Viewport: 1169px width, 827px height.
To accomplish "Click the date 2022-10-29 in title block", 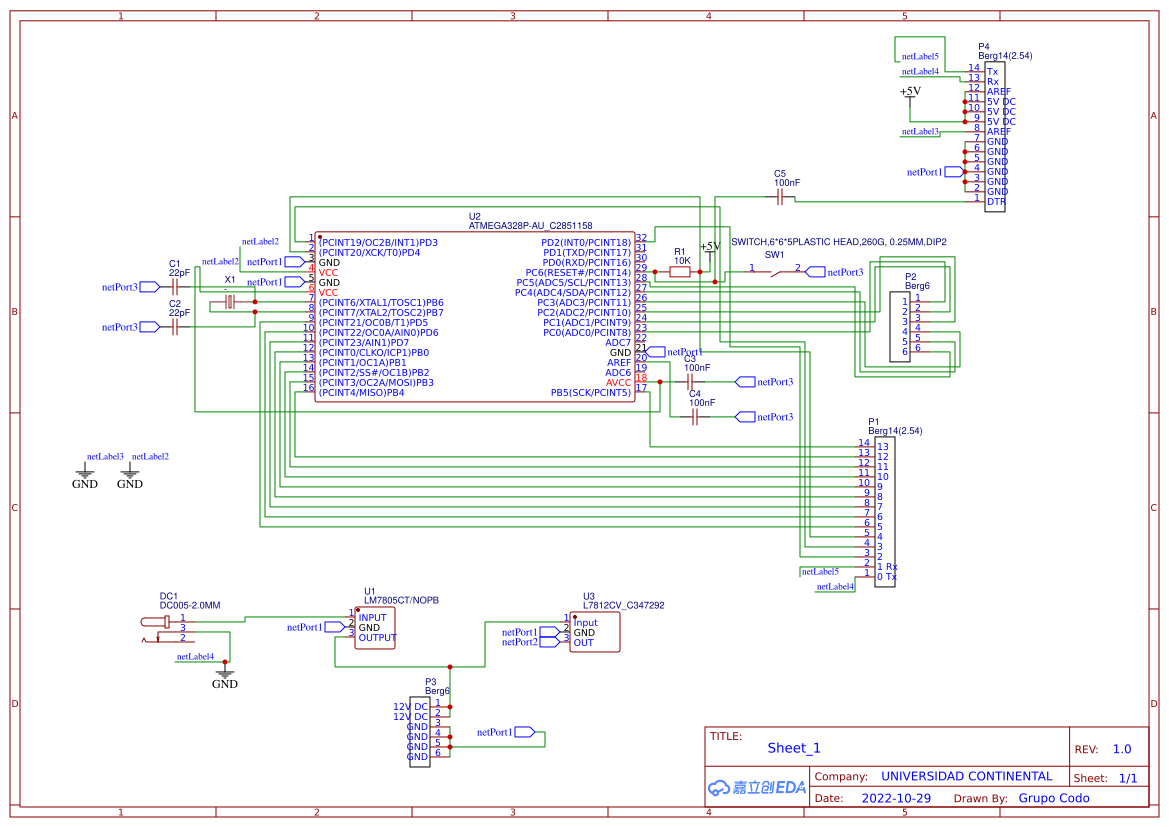I will click(x=894, y=798).
